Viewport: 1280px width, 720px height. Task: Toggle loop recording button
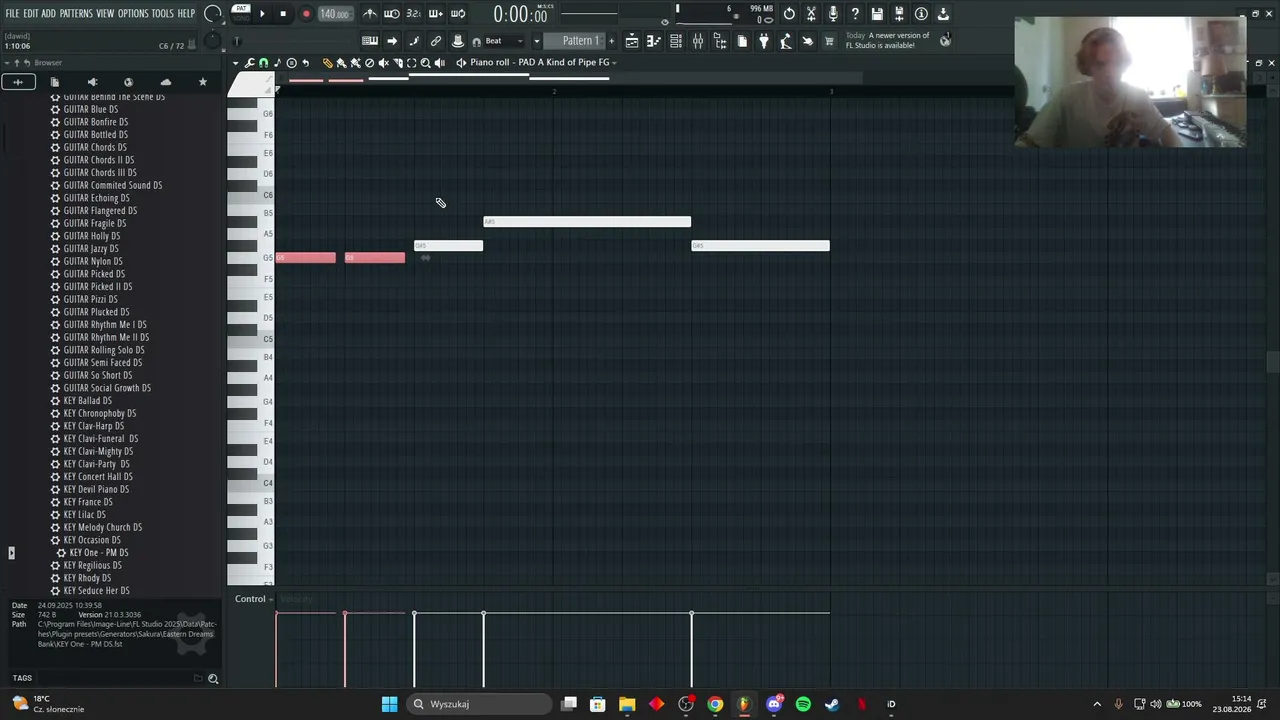pos(458,14)
